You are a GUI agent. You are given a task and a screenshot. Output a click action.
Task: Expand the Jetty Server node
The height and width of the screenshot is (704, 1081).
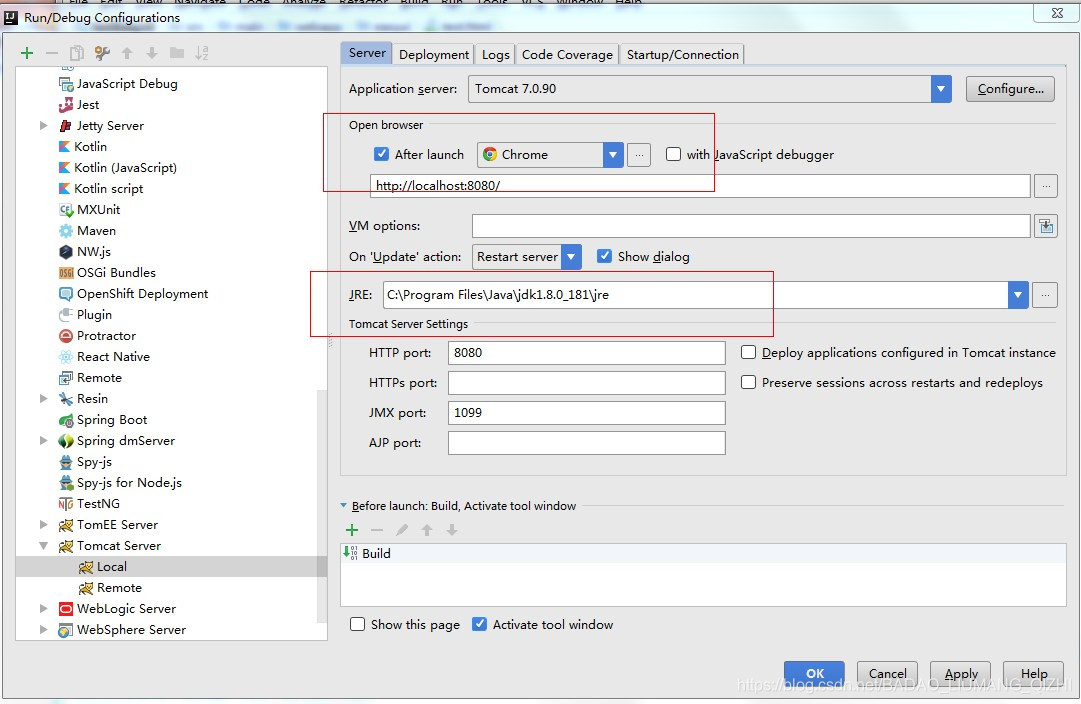click(x=43, y=125)
